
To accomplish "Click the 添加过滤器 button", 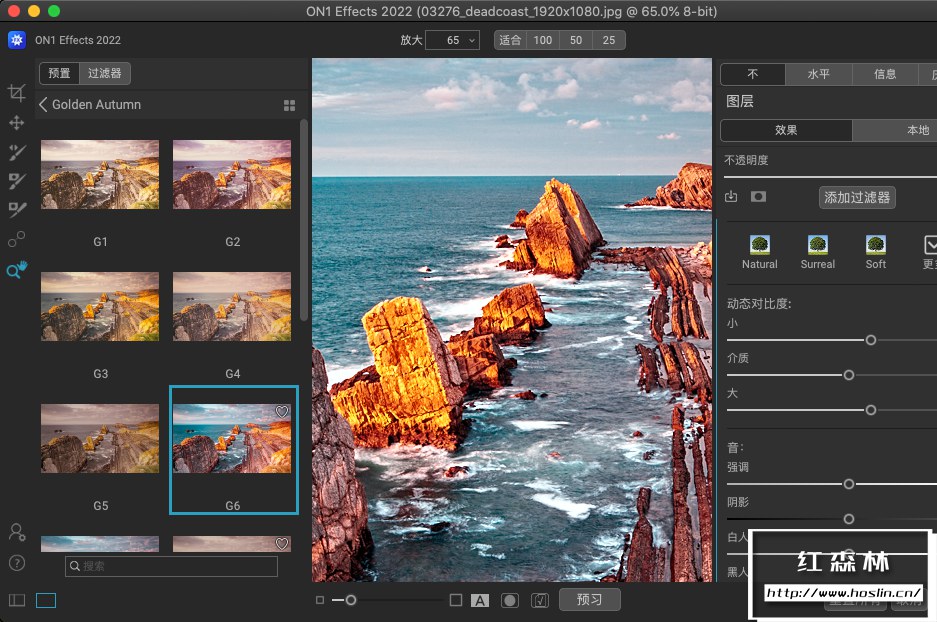I will click(x=857, y=197).
